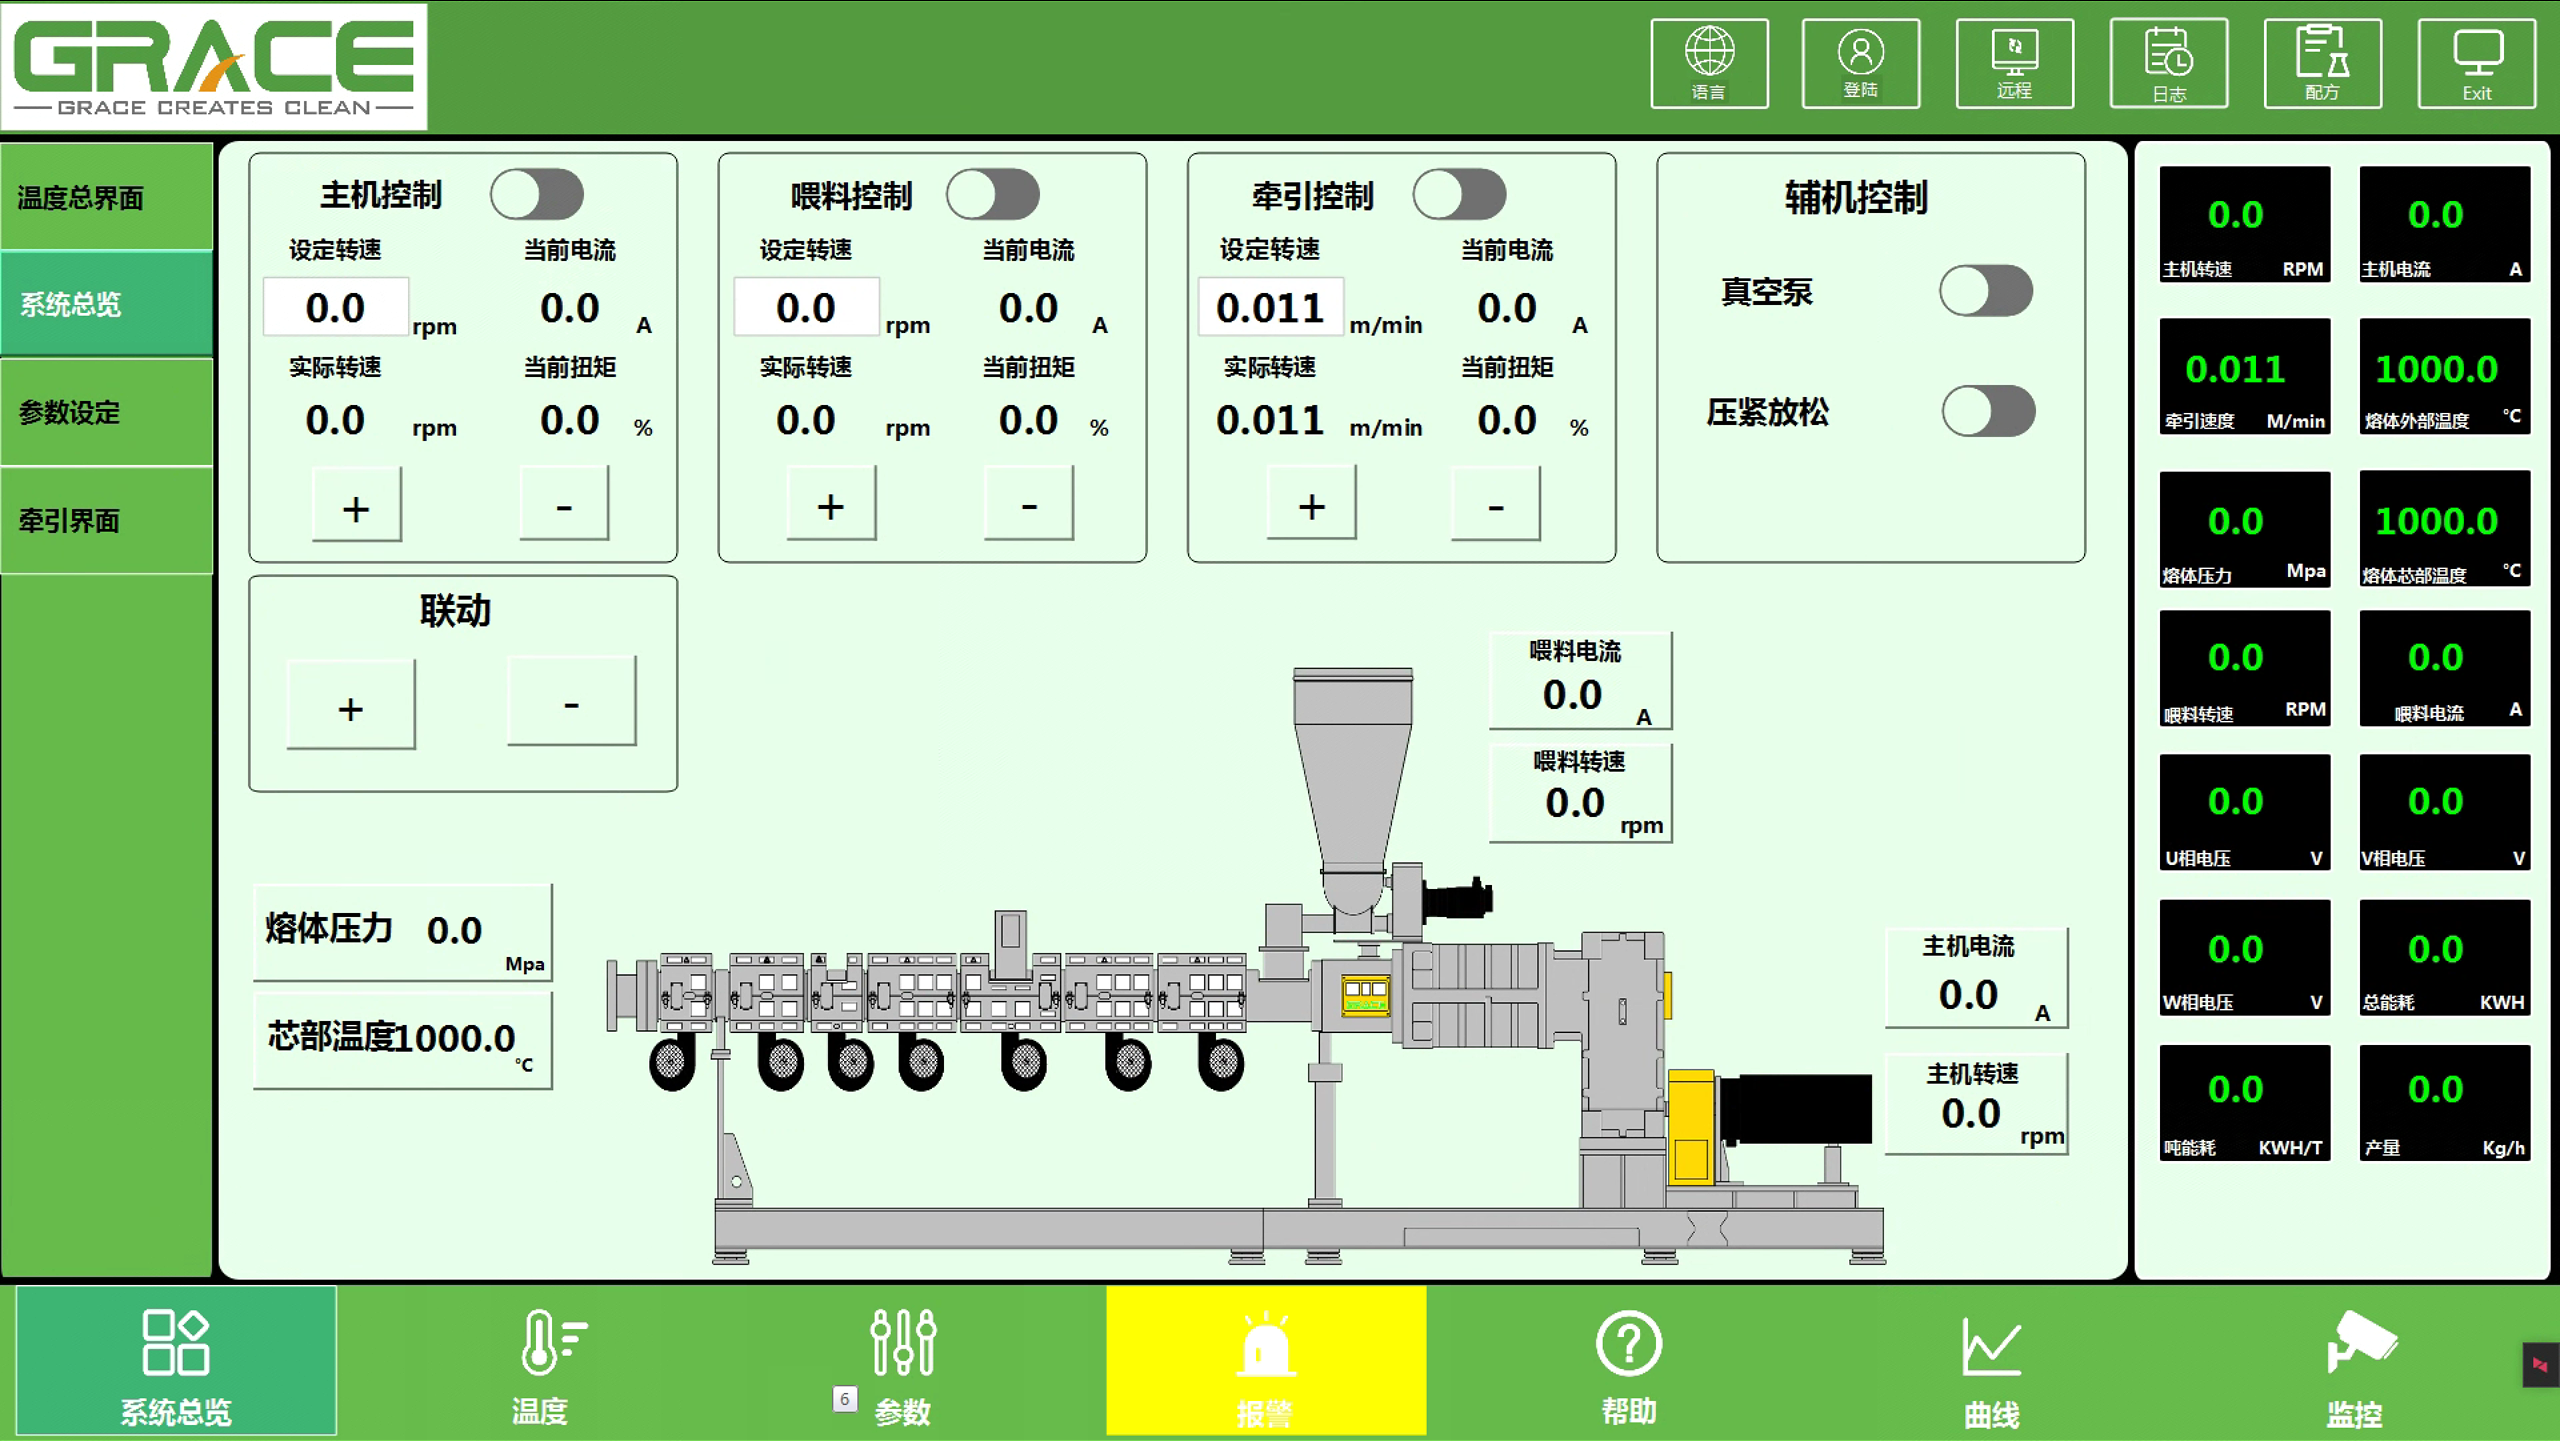Enable the feeding control (喂料控制) switch
This screenshot has width=2560, height=1441.
point(993,194)
